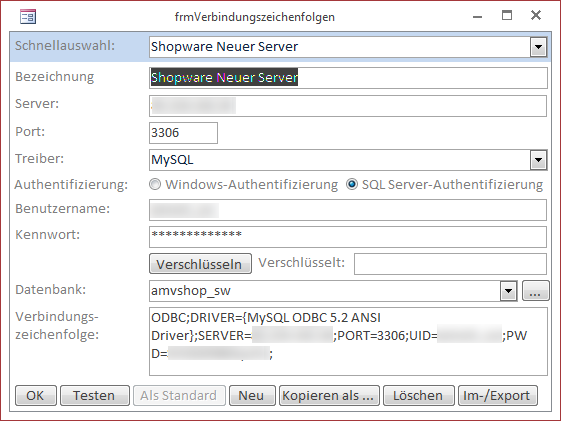Open the Datenbank dropdown arrow
Viewport: 561px width, 421px height.
point(508,291)
